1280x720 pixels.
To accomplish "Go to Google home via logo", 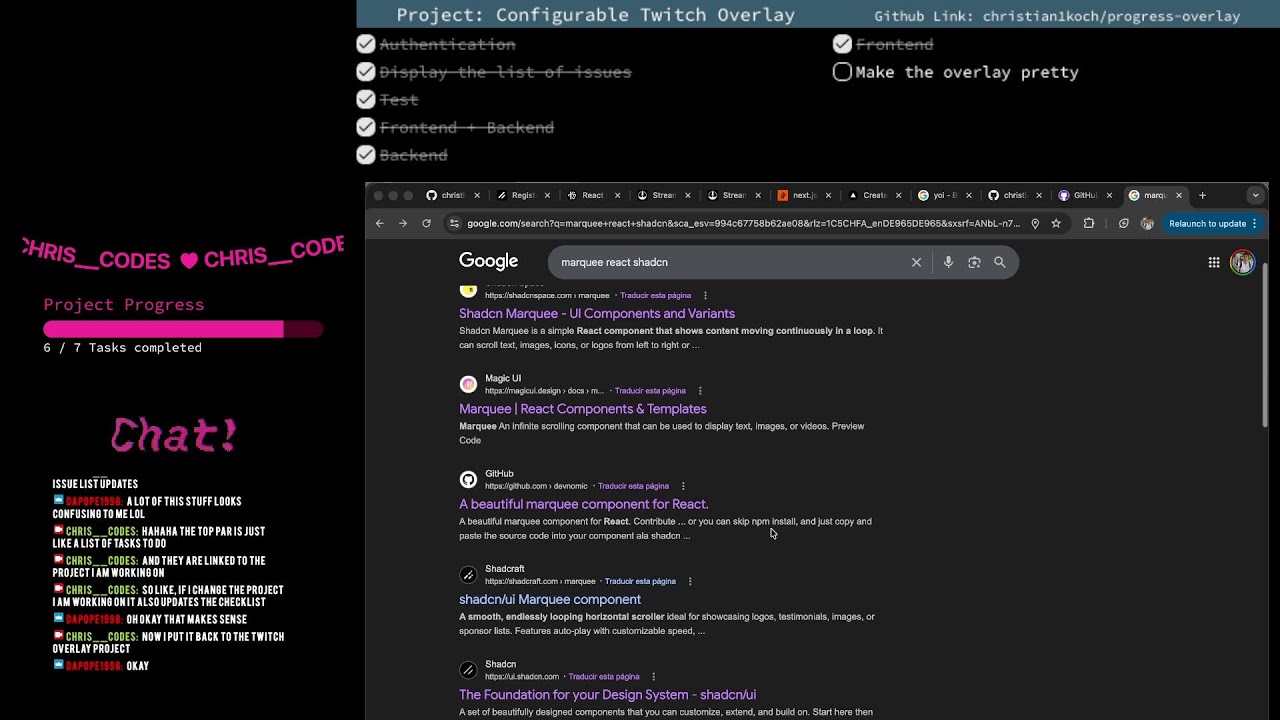I will click(x=488, y=262).
